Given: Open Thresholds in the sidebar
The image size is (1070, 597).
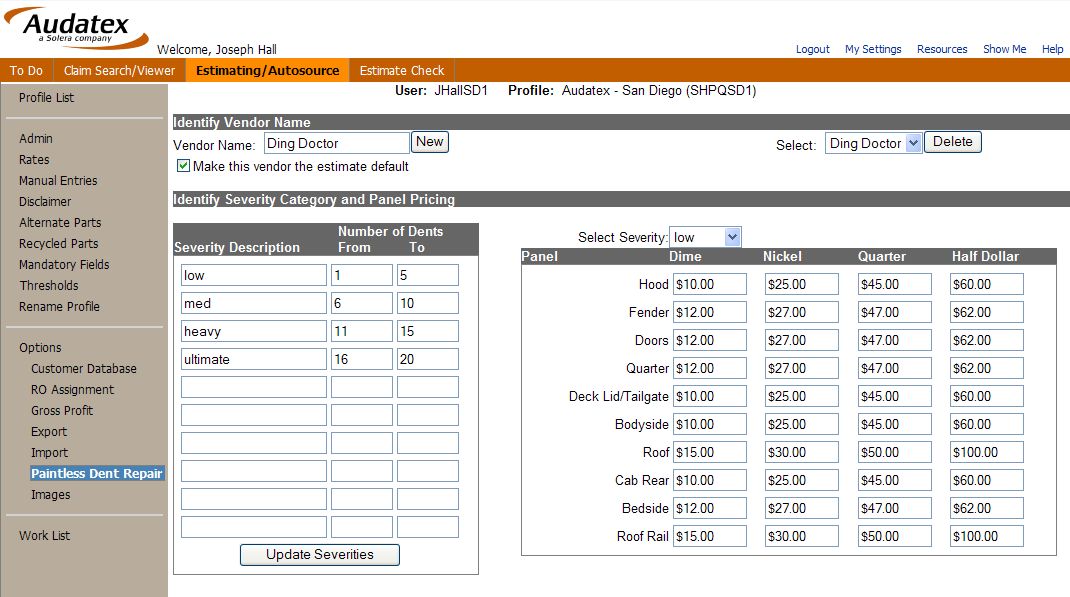Looking at the screenshot, I should coord(48,286).
